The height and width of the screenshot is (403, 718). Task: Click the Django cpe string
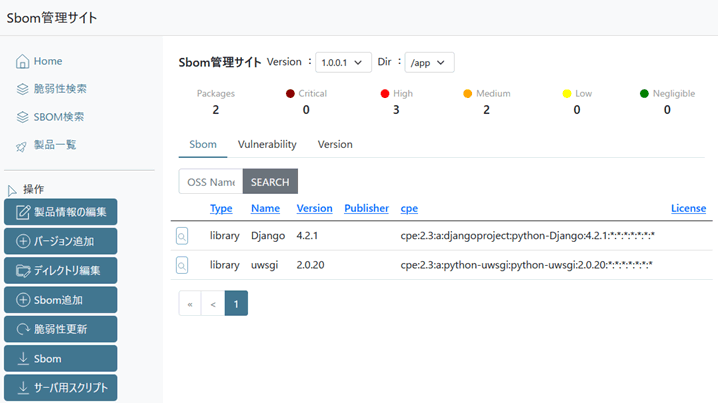[528, 236]
